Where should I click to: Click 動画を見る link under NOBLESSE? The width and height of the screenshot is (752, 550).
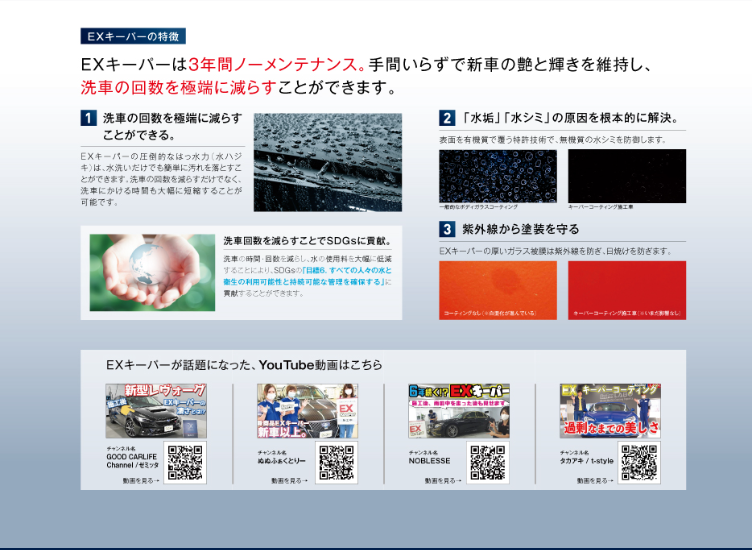pyautogui.click(x=442, y=481)
